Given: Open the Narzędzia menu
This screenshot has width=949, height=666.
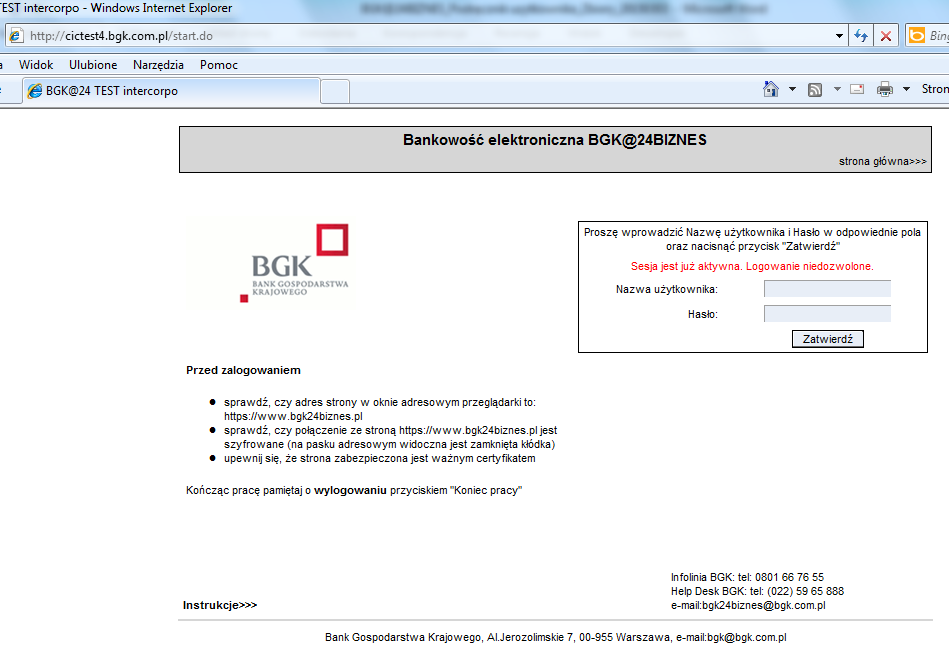Looking at the screenshot, I should click(x=158, y=65).
